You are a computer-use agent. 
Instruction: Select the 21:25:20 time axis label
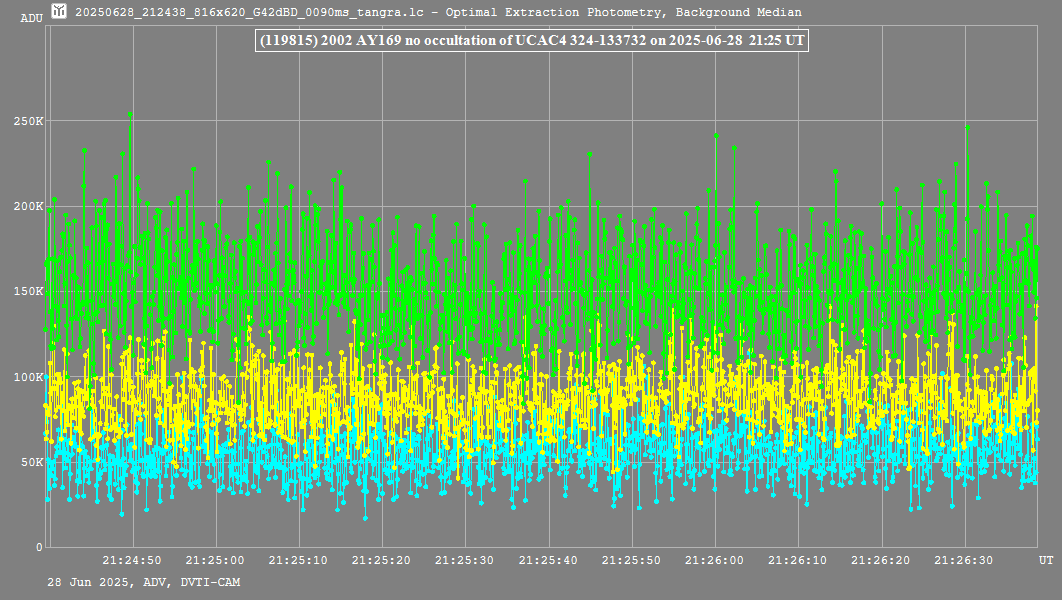(382, 561)
